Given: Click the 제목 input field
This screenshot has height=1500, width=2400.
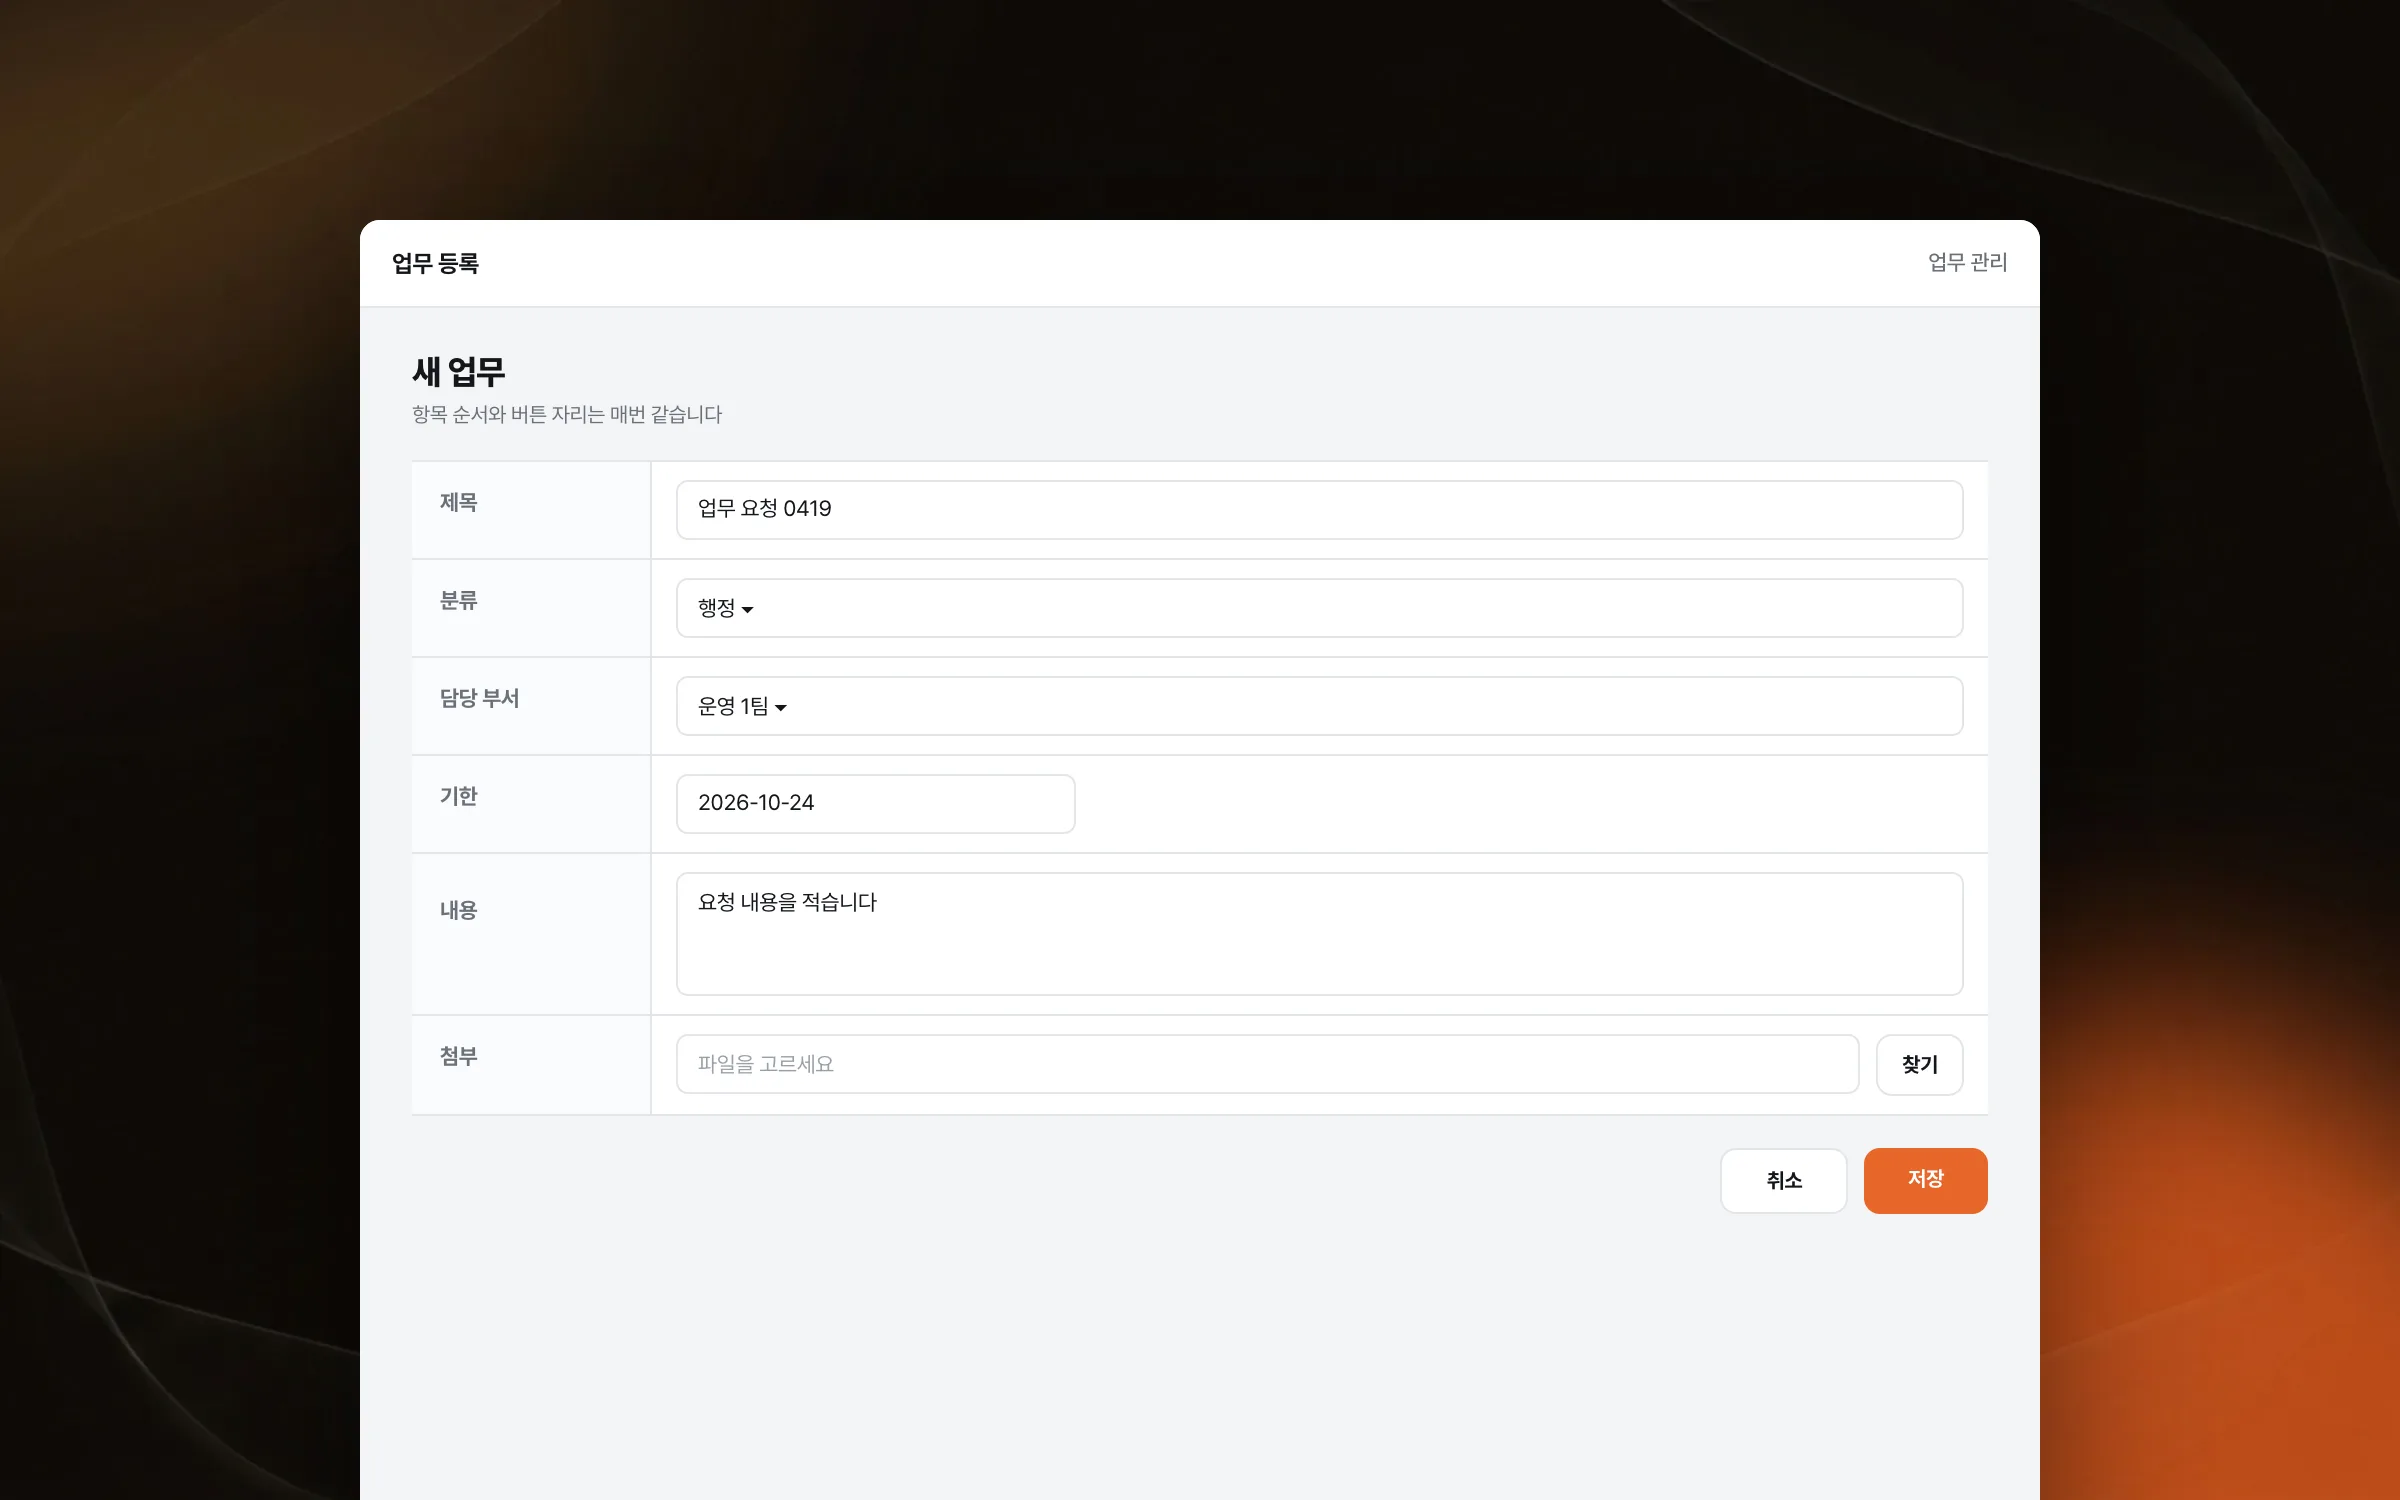Looking at the screenshot, I should [1319, 510].
